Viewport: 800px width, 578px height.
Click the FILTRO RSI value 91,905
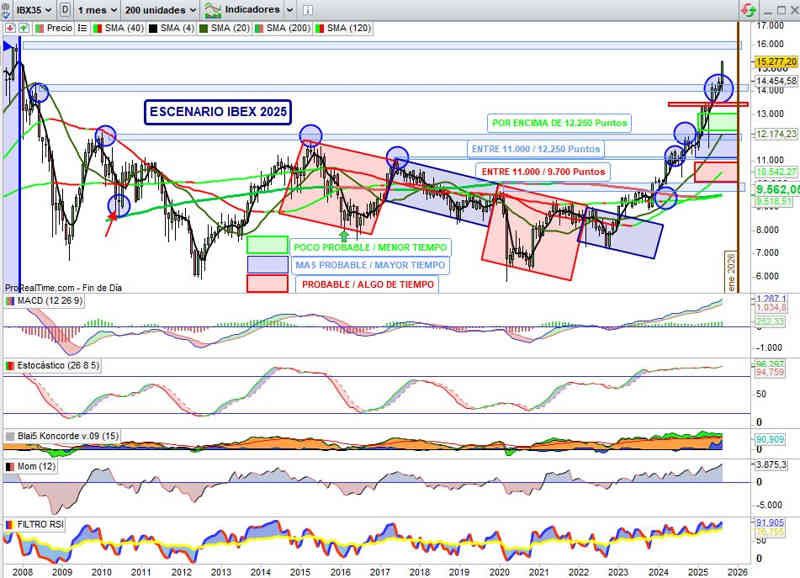click(770, 523)
